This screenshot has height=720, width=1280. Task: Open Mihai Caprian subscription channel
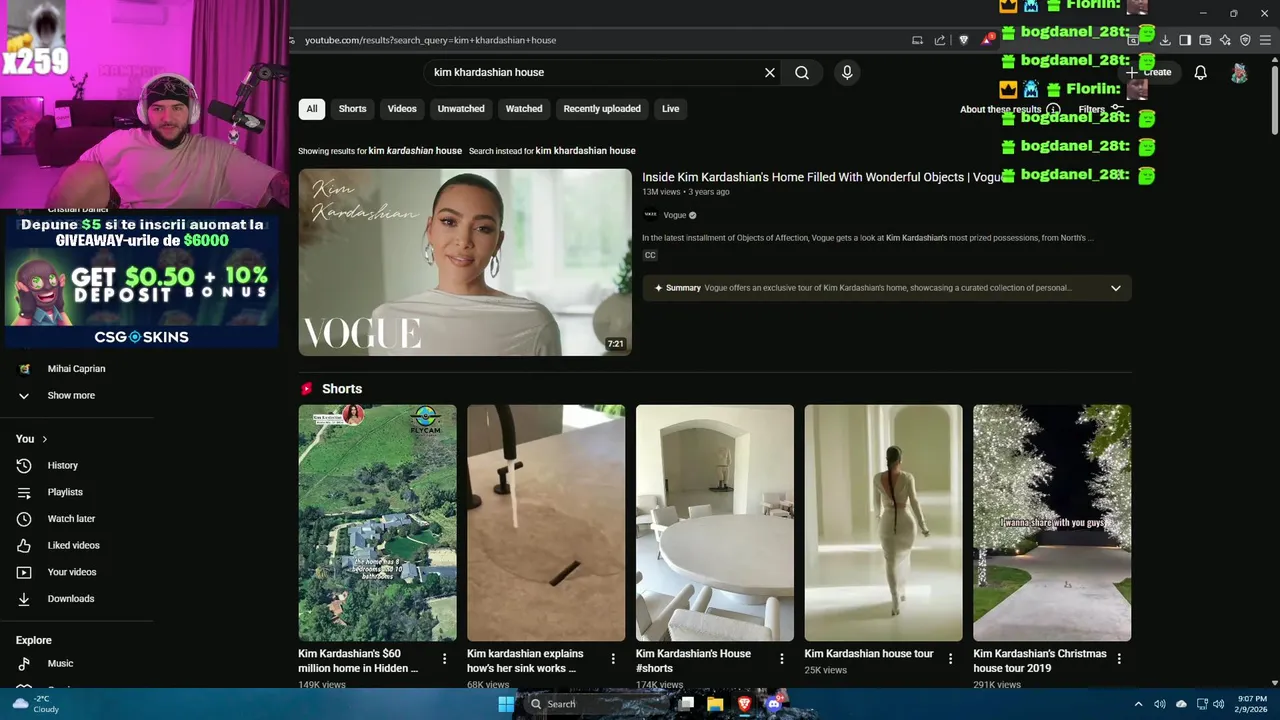pos(77,369)
